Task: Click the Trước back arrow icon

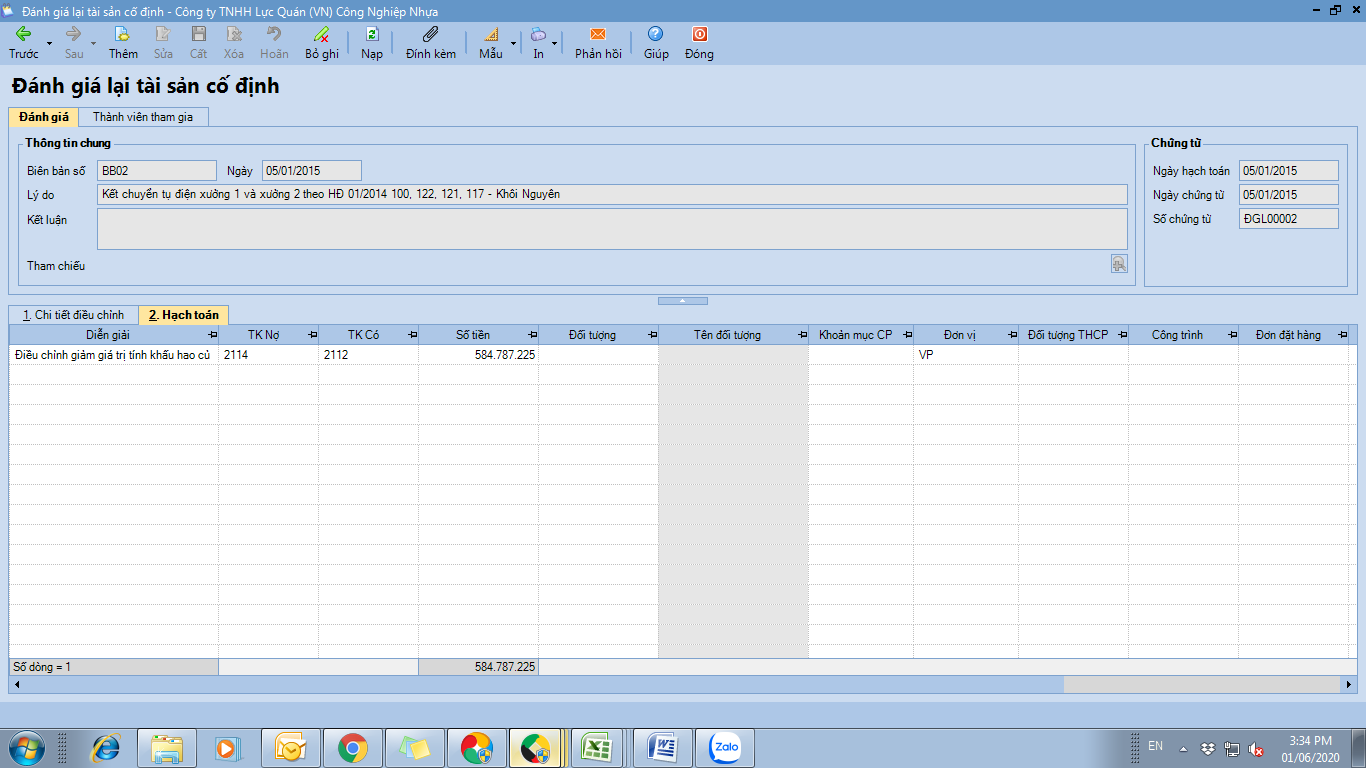Action: (23, 34)
